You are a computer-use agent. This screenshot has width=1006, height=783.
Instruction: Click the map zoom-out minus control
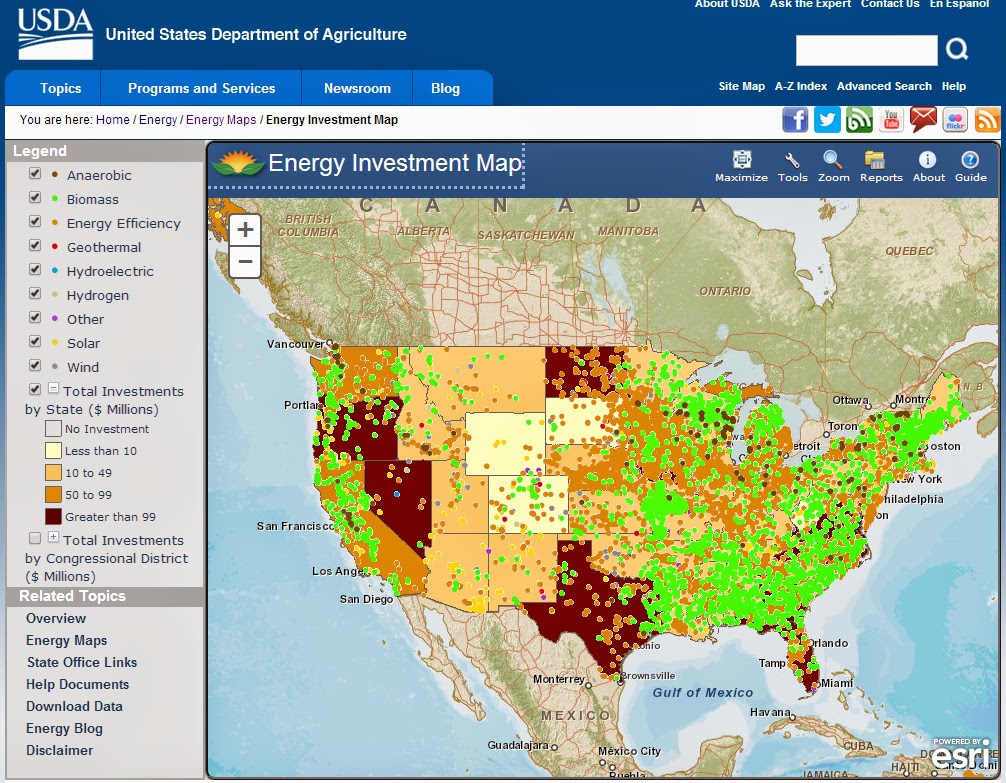coord(244,262)
